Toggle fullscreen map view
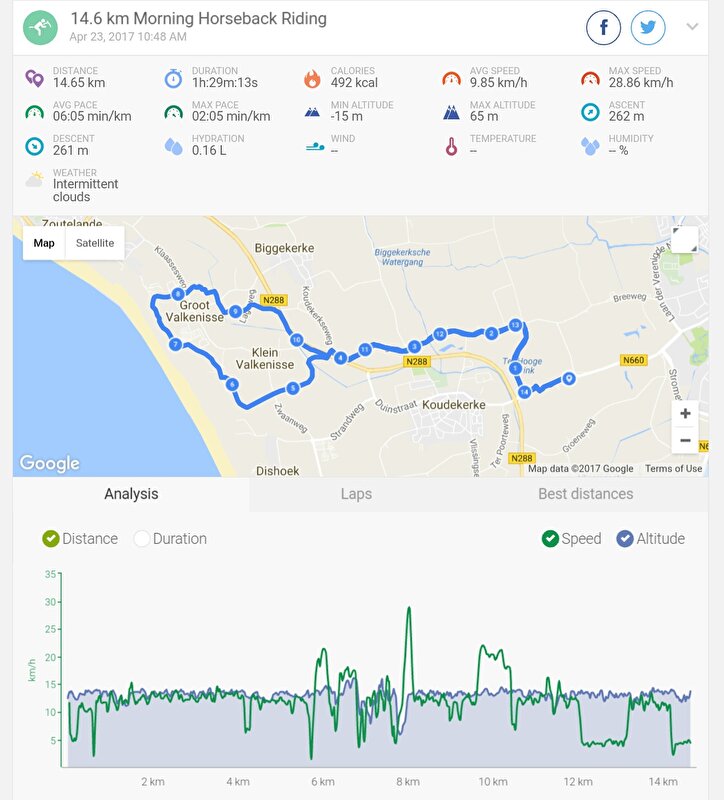724x800 pixels. click(685, 239)
